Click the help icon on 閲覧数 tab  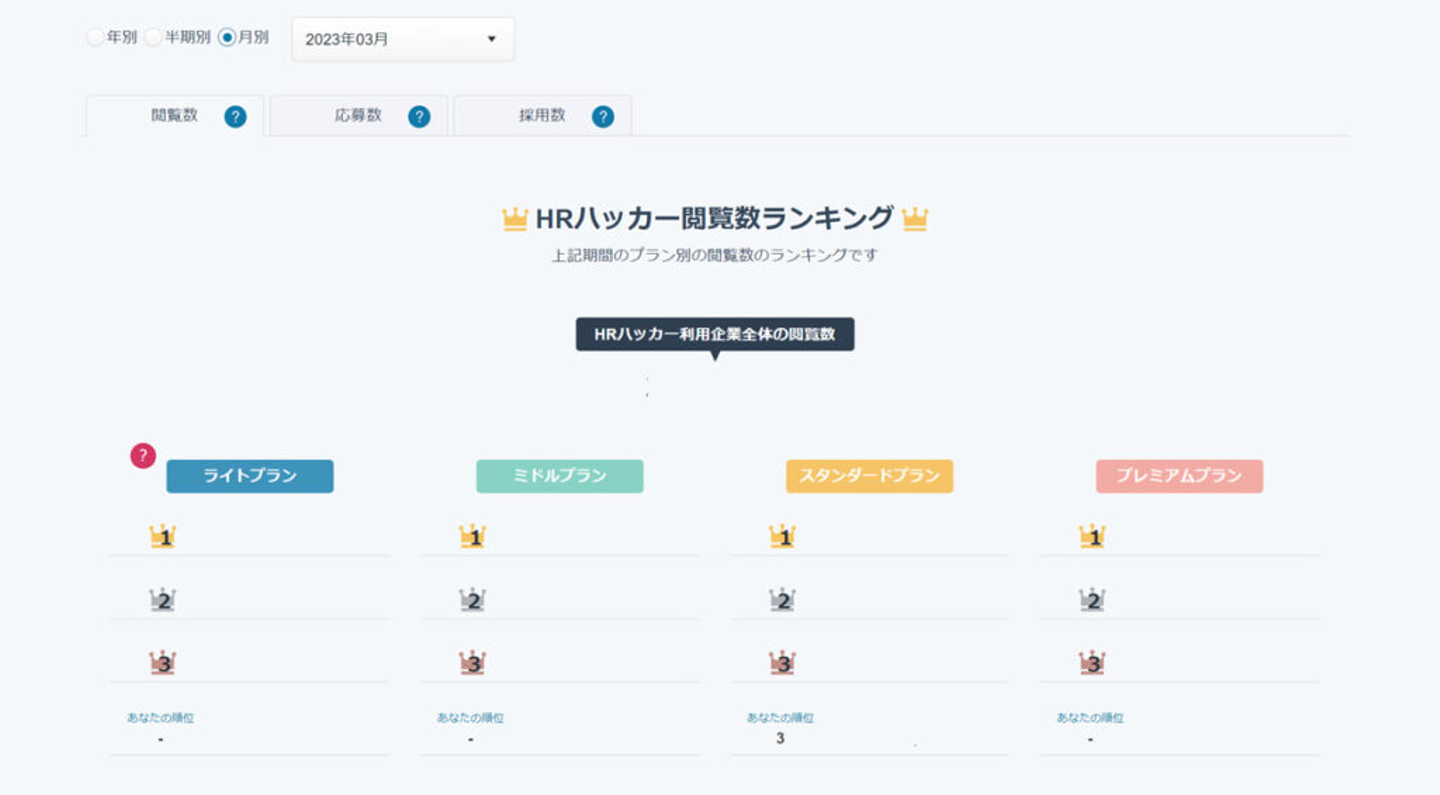[x=235, y=117]
